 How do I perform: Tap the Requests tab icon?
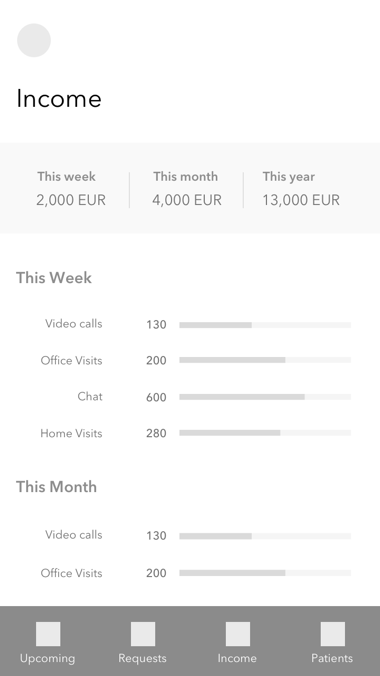(143, 634)
